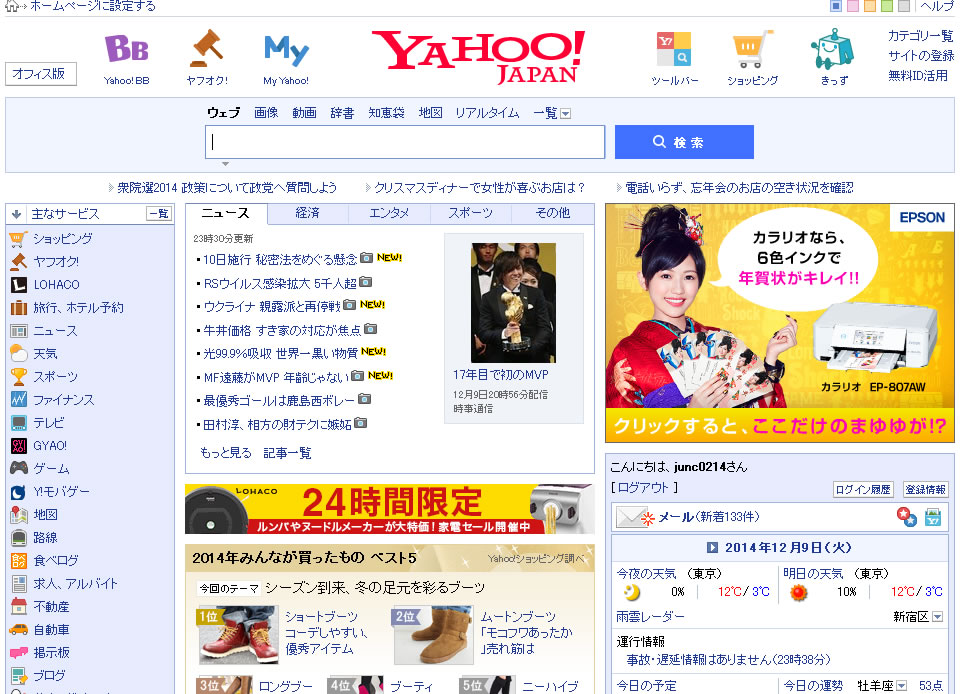
Task: Click the house icon for 不動産
Action: tap(19, 607)
